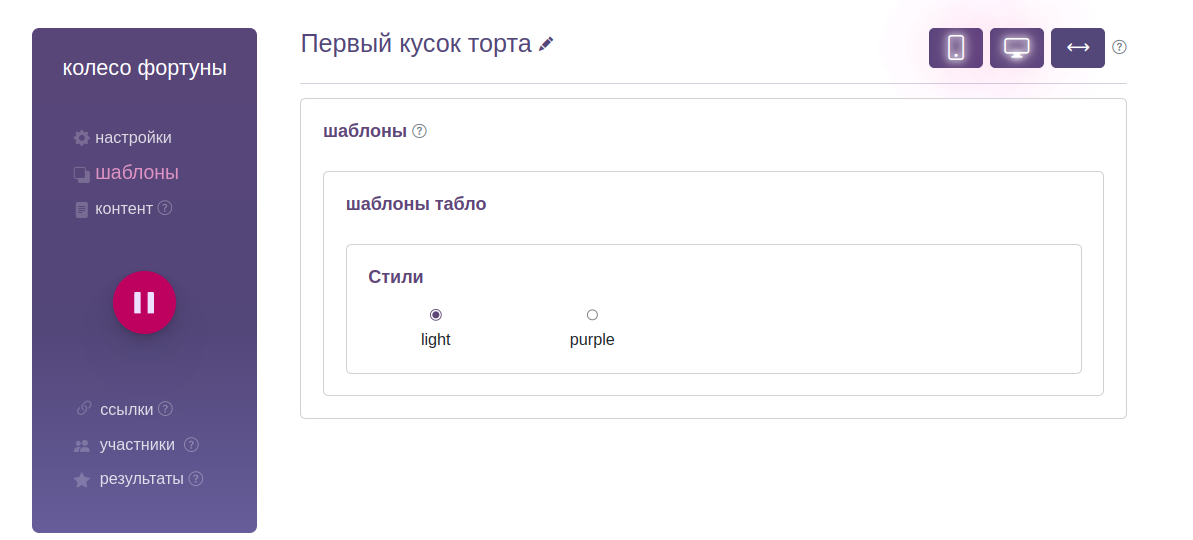Switch to mobile phone preview
The width and height of the screenshot is (1193, 540).
(955, 48)
